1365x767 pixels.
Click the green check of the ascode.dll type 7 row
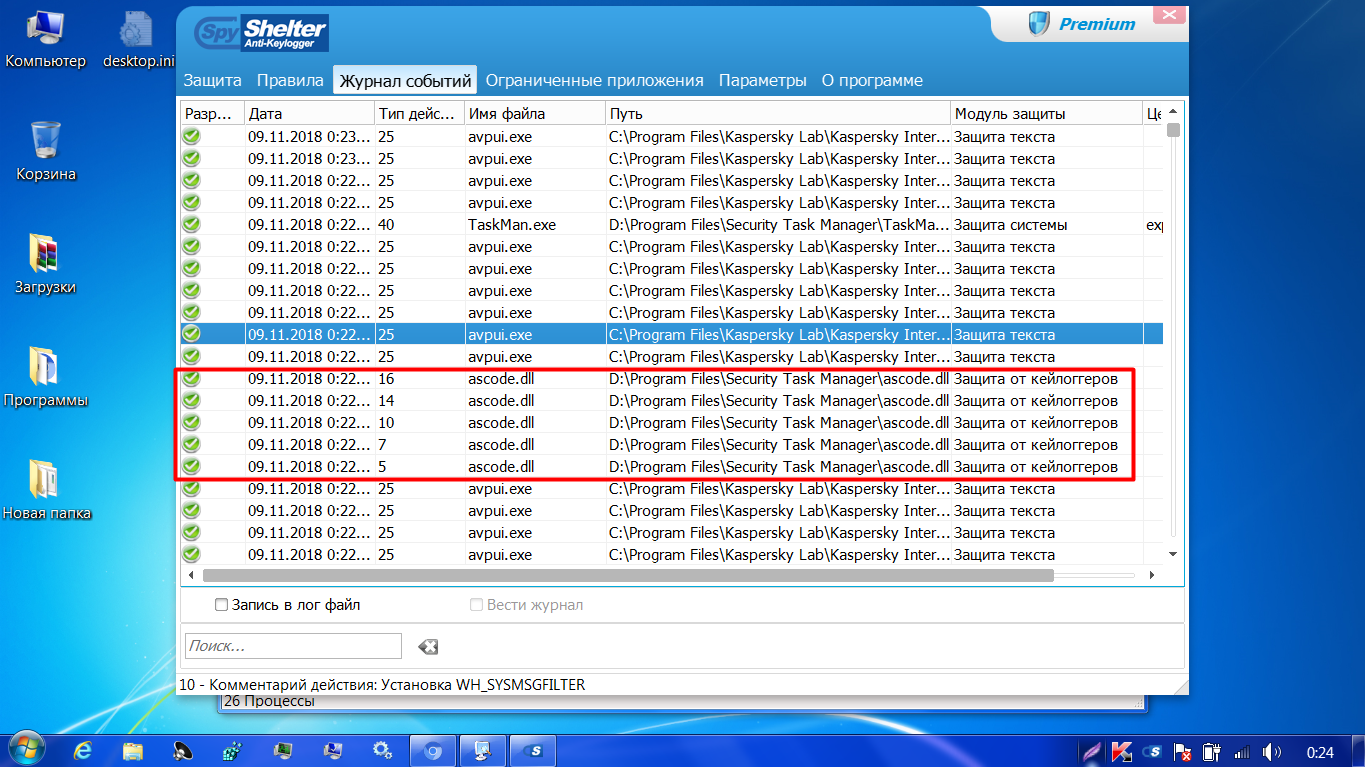coord(191,445)
